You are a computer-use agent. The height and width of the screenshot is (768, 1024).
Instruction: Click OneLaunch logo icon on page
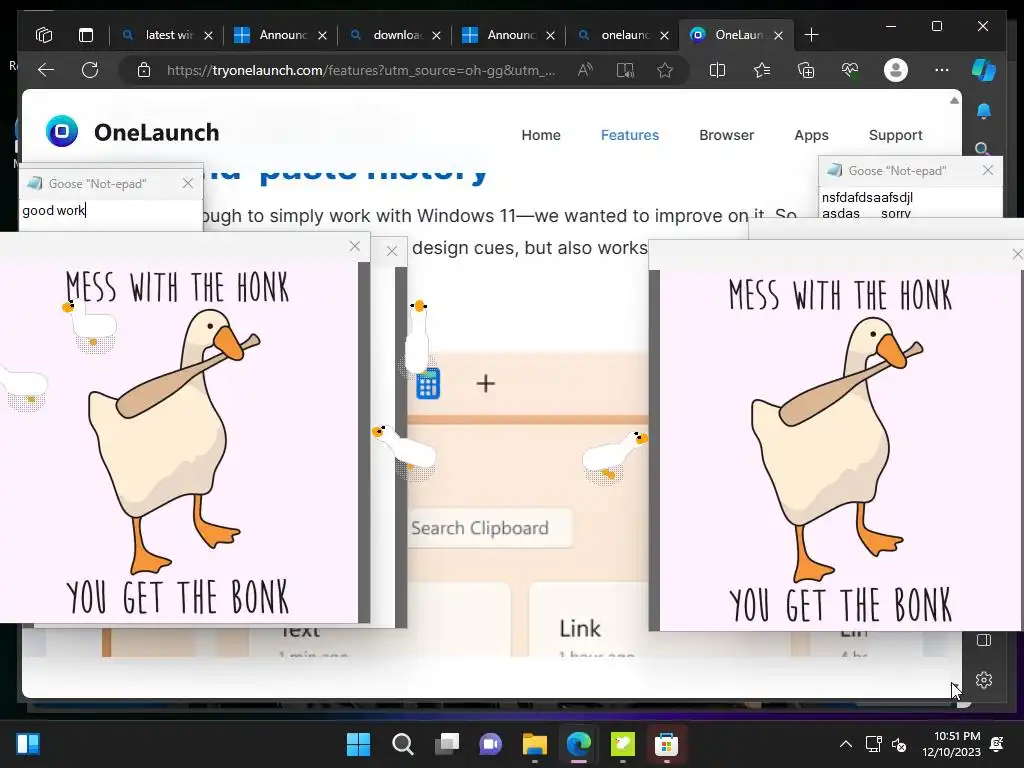[x=62, y=131]
